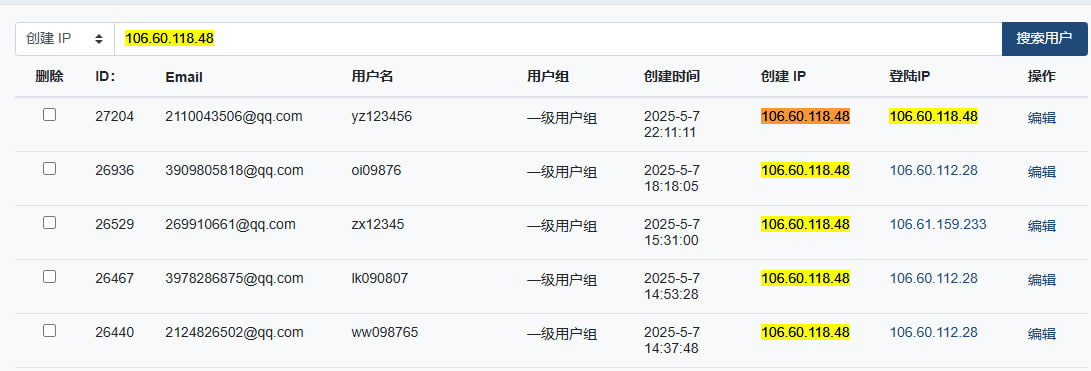
Task: Check the delete box for ID 27204
Action: (49, 115)
